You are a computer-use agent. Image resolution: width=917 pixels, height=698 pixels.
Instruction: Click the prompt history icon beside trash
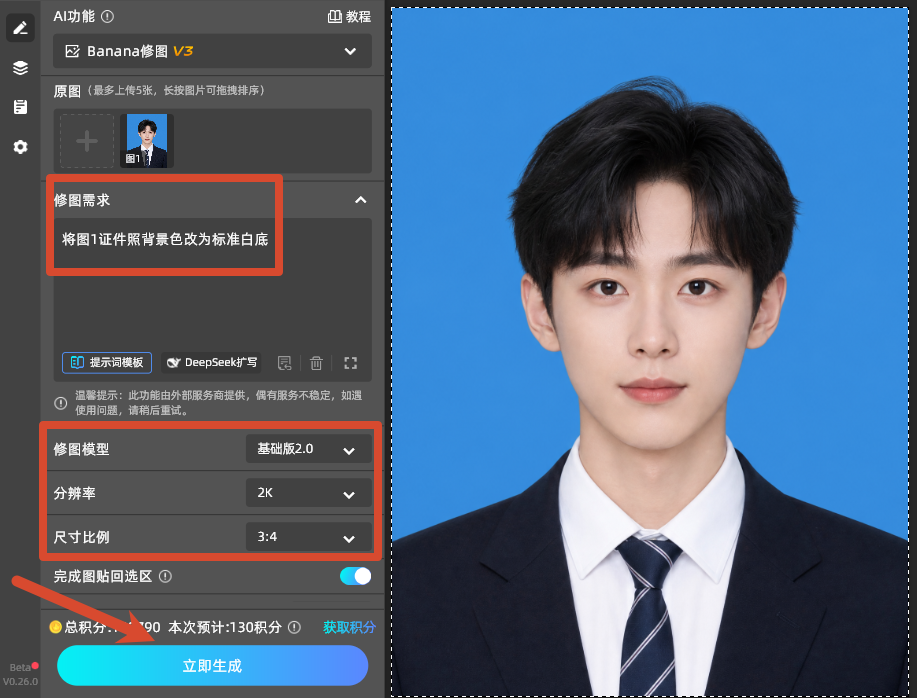[285, 363]
